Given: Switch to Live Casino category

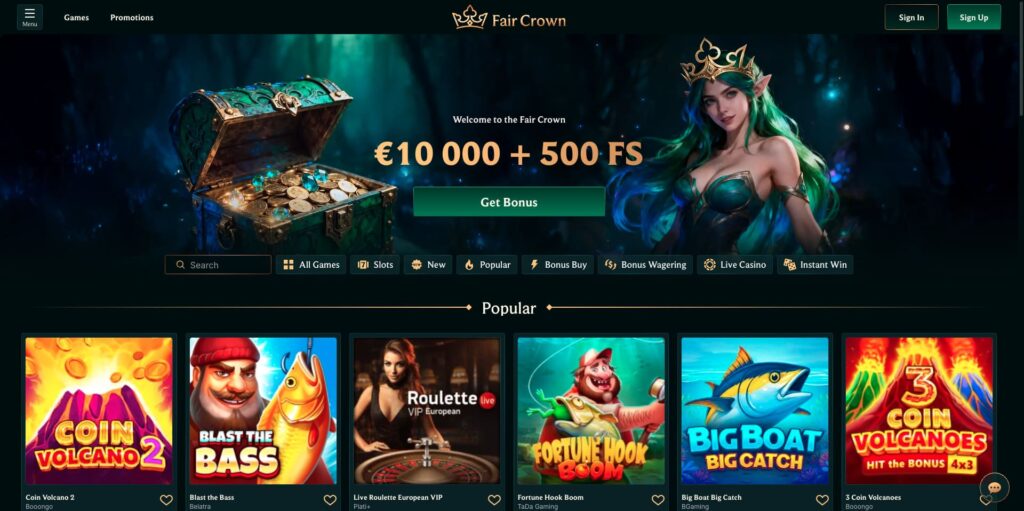Looking at the screenshot, I should (735, 265).
